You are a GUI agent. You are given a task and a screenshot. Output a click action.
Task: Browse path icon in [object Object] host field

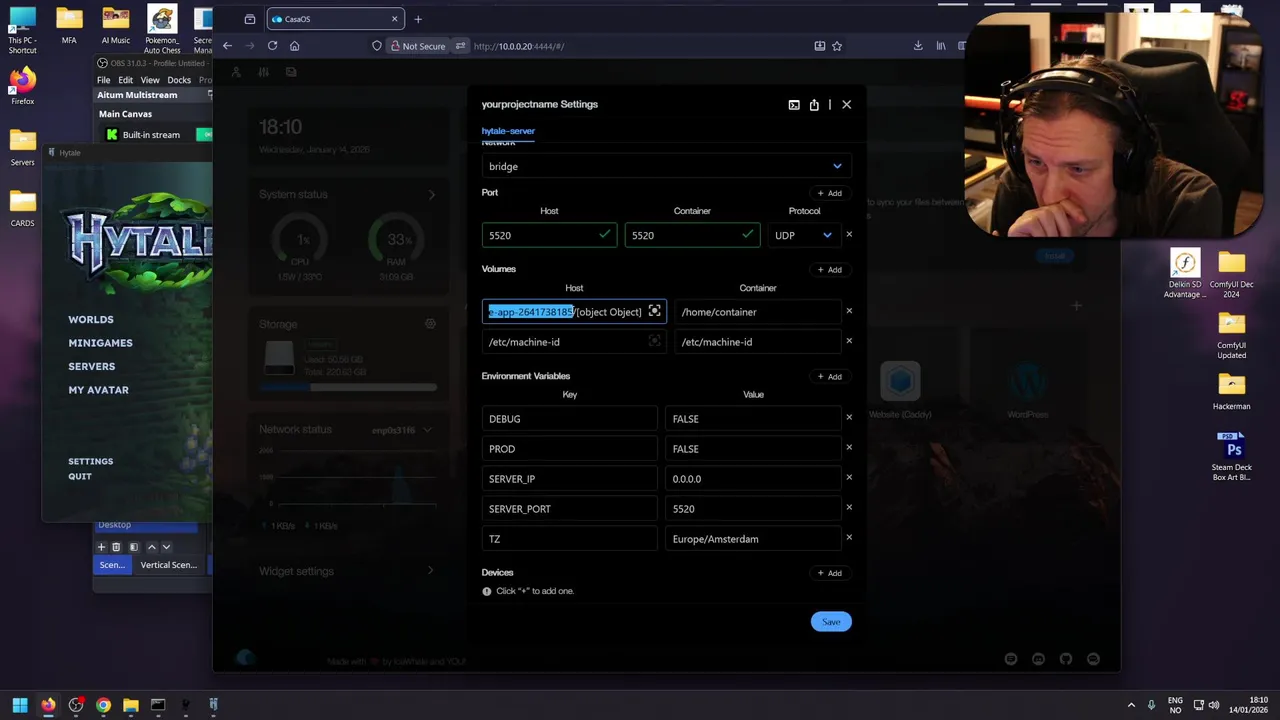[x=654, y=311]
